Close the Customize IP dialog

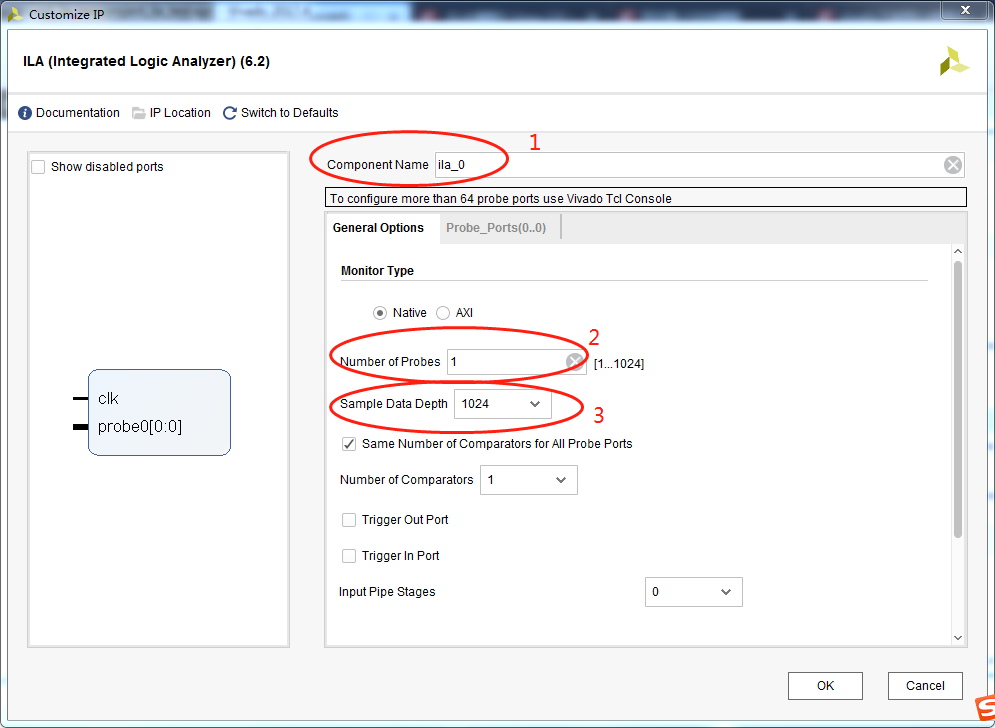965,10
